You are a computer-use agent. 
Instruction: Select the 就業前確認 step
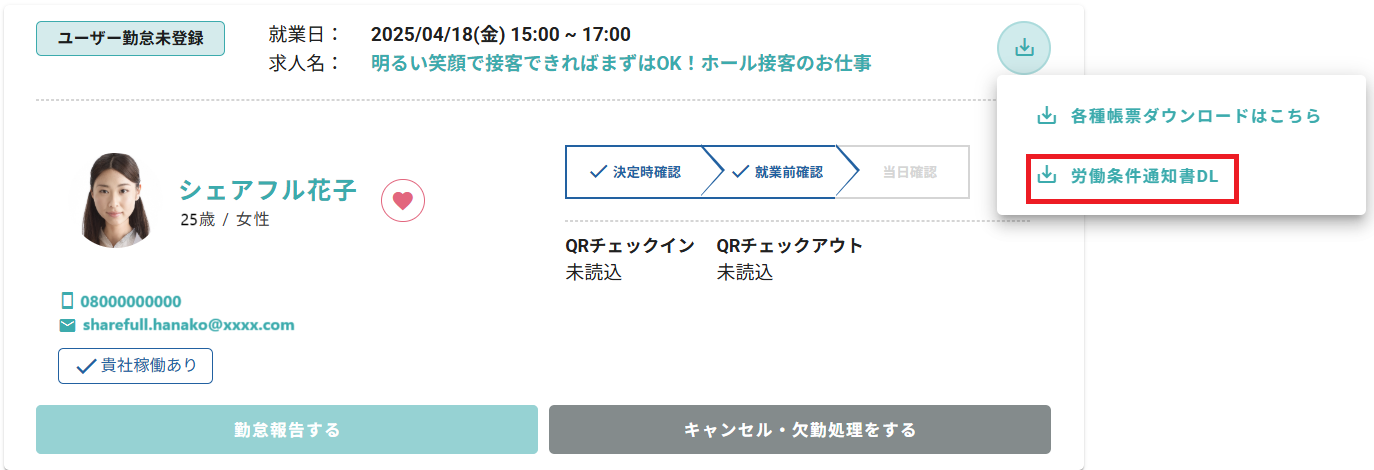pos(777,172)
